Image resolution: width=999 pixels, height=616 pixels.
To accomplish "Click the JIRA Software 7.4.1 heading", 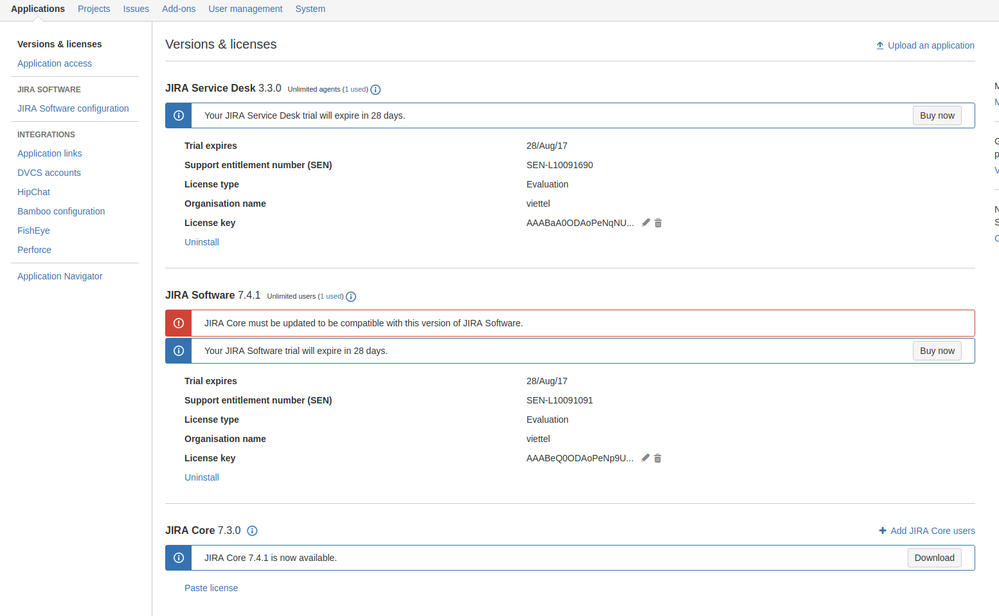I will pyautogui.click(x=213, y=296).
